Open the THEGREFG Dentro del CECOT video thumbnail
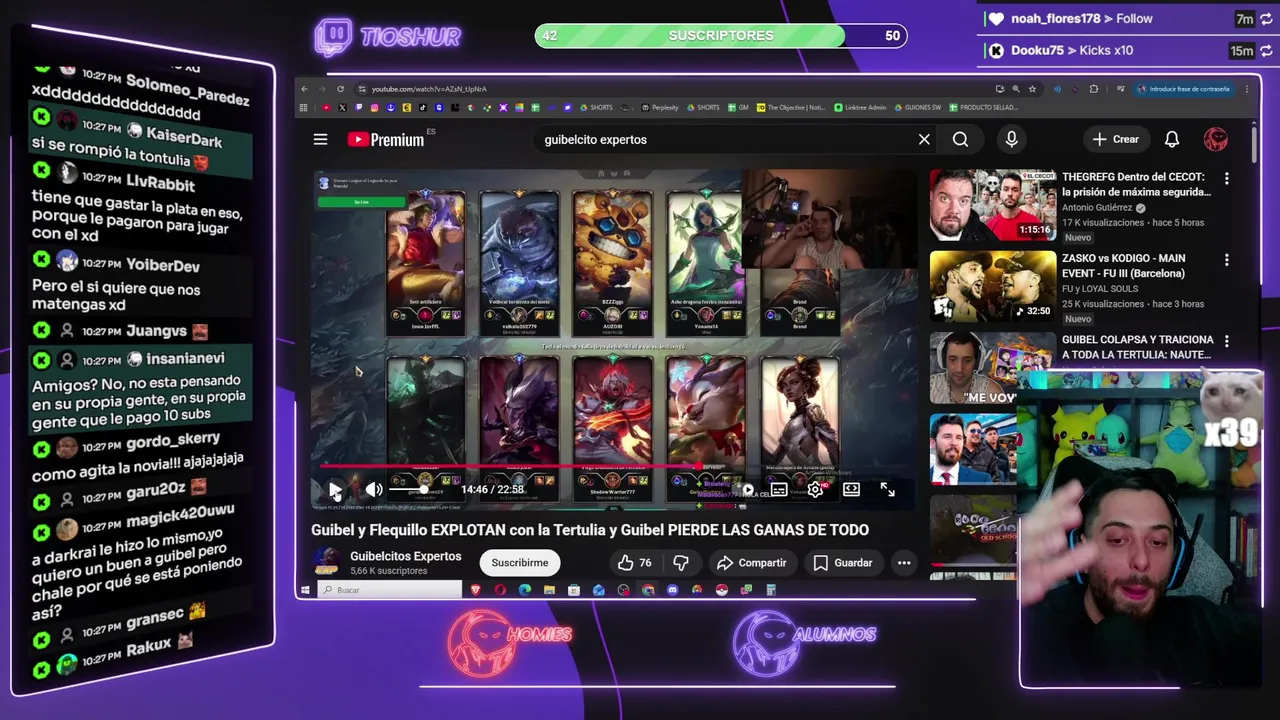 click(992, 205)
